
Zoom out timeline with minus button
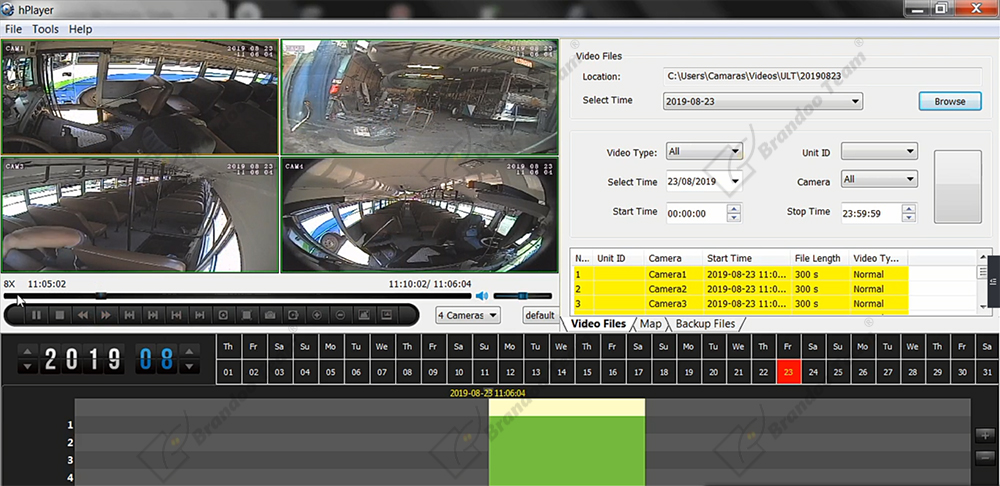(983, 456)
